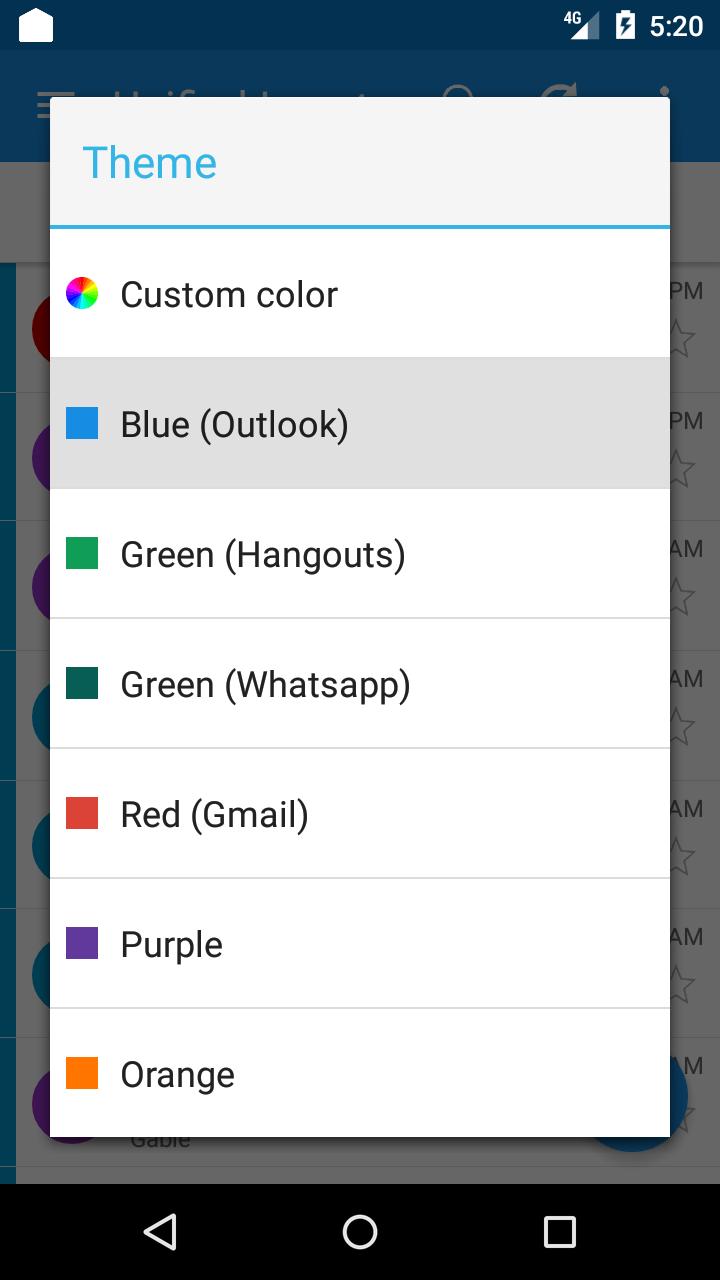This screenshot has height=1280, width=720.
Task: Tap the battery charging status icon
Action: click(625, 25)
